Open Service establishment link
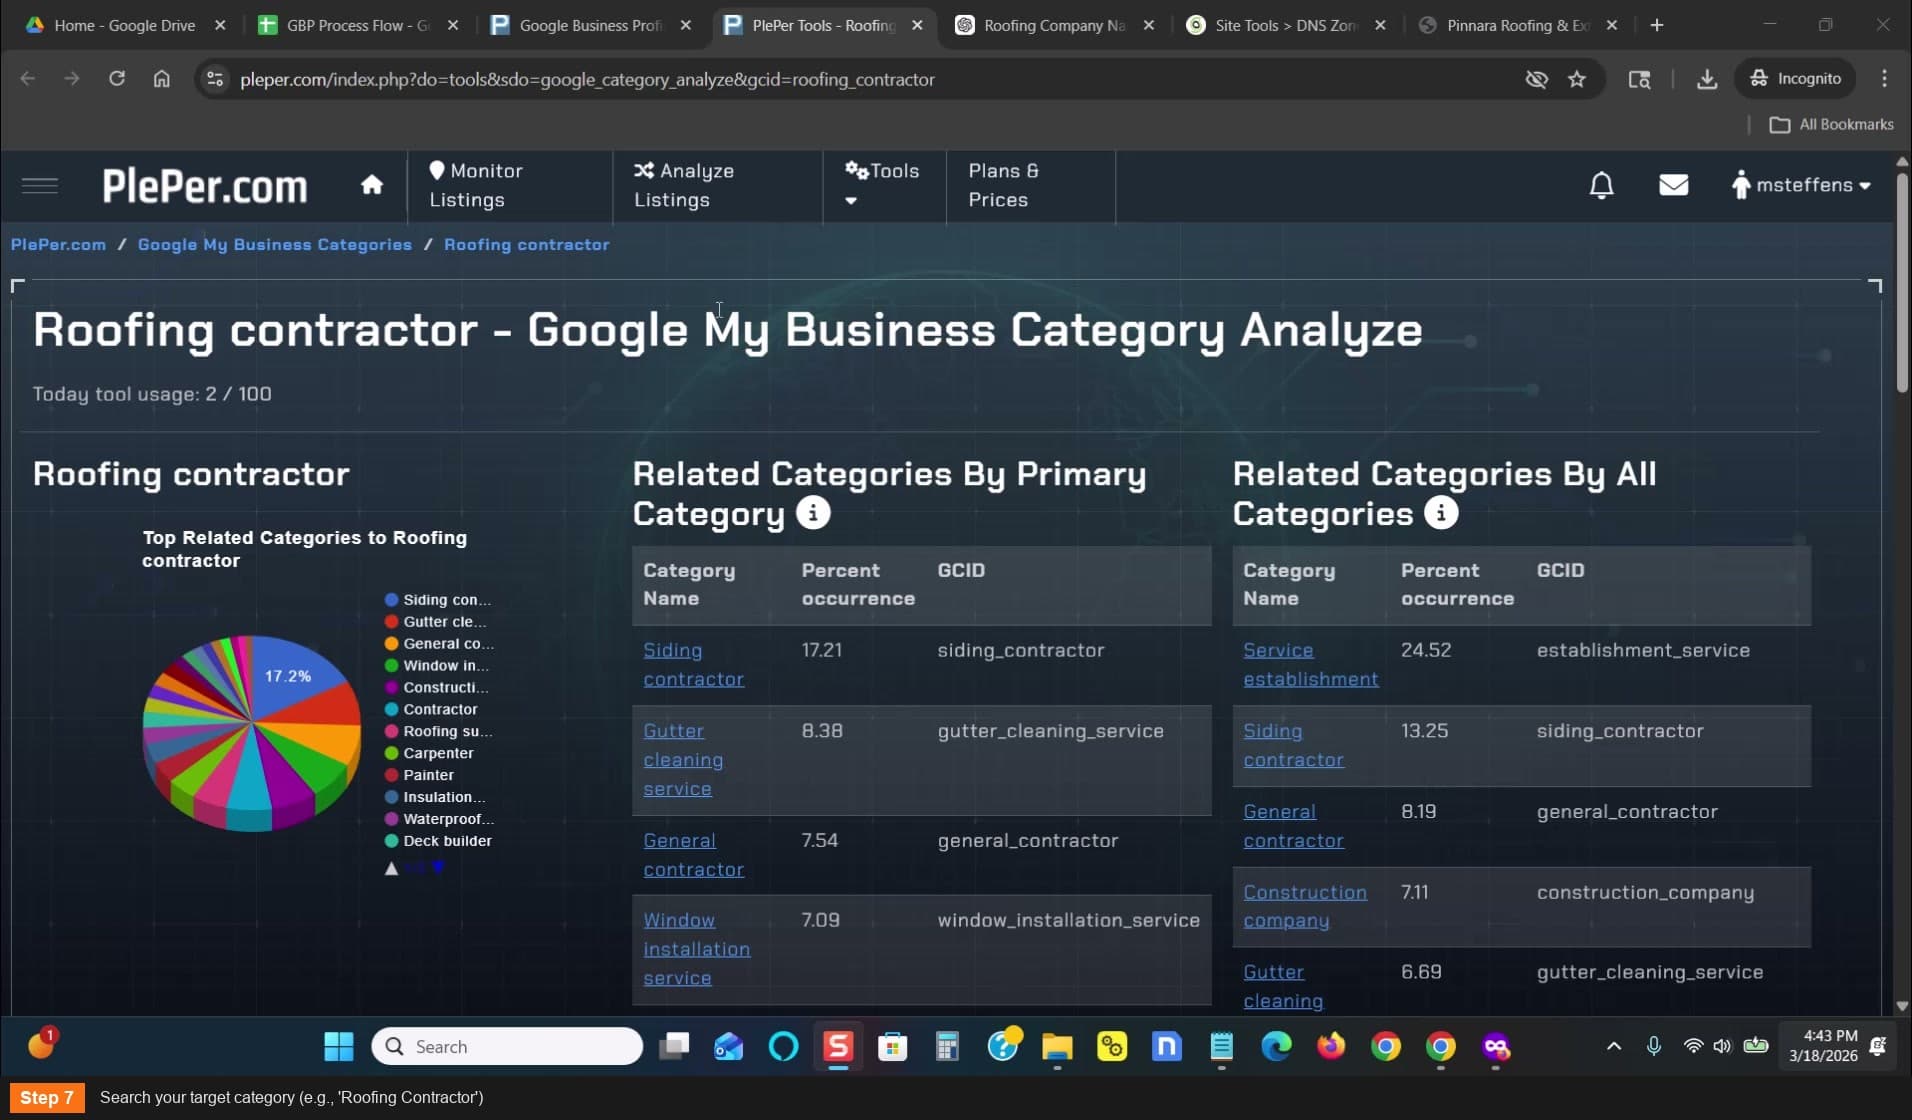This screenshot has height=1120, width=1912. click(1310, 665)
